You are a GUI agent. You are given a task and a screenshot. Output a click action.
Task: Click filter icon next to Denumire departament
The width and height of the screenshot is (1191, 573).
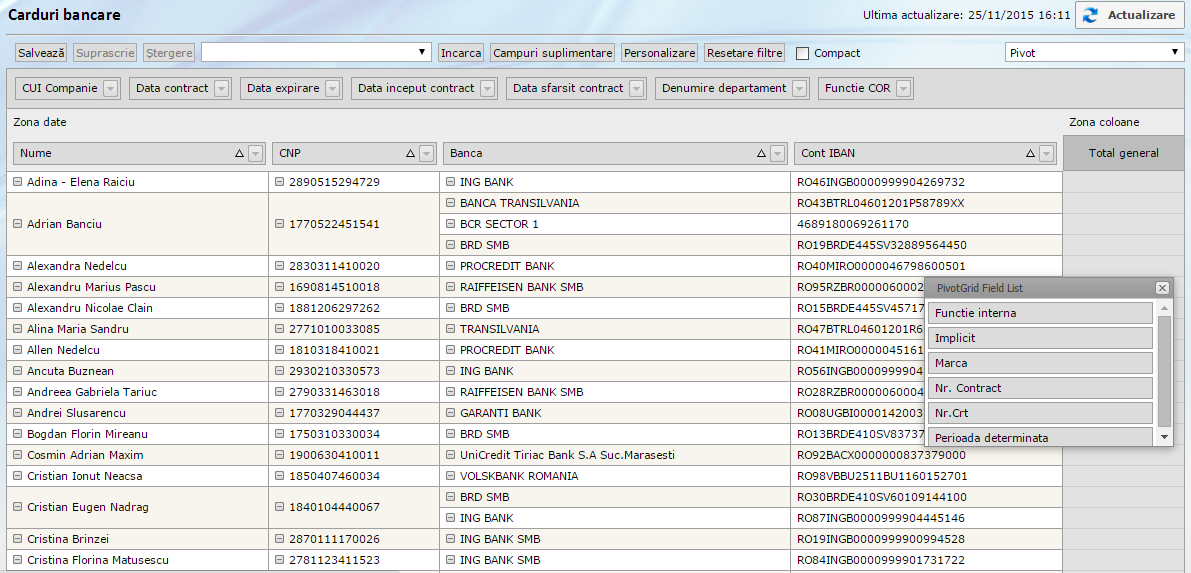click(x=799, y=89)
